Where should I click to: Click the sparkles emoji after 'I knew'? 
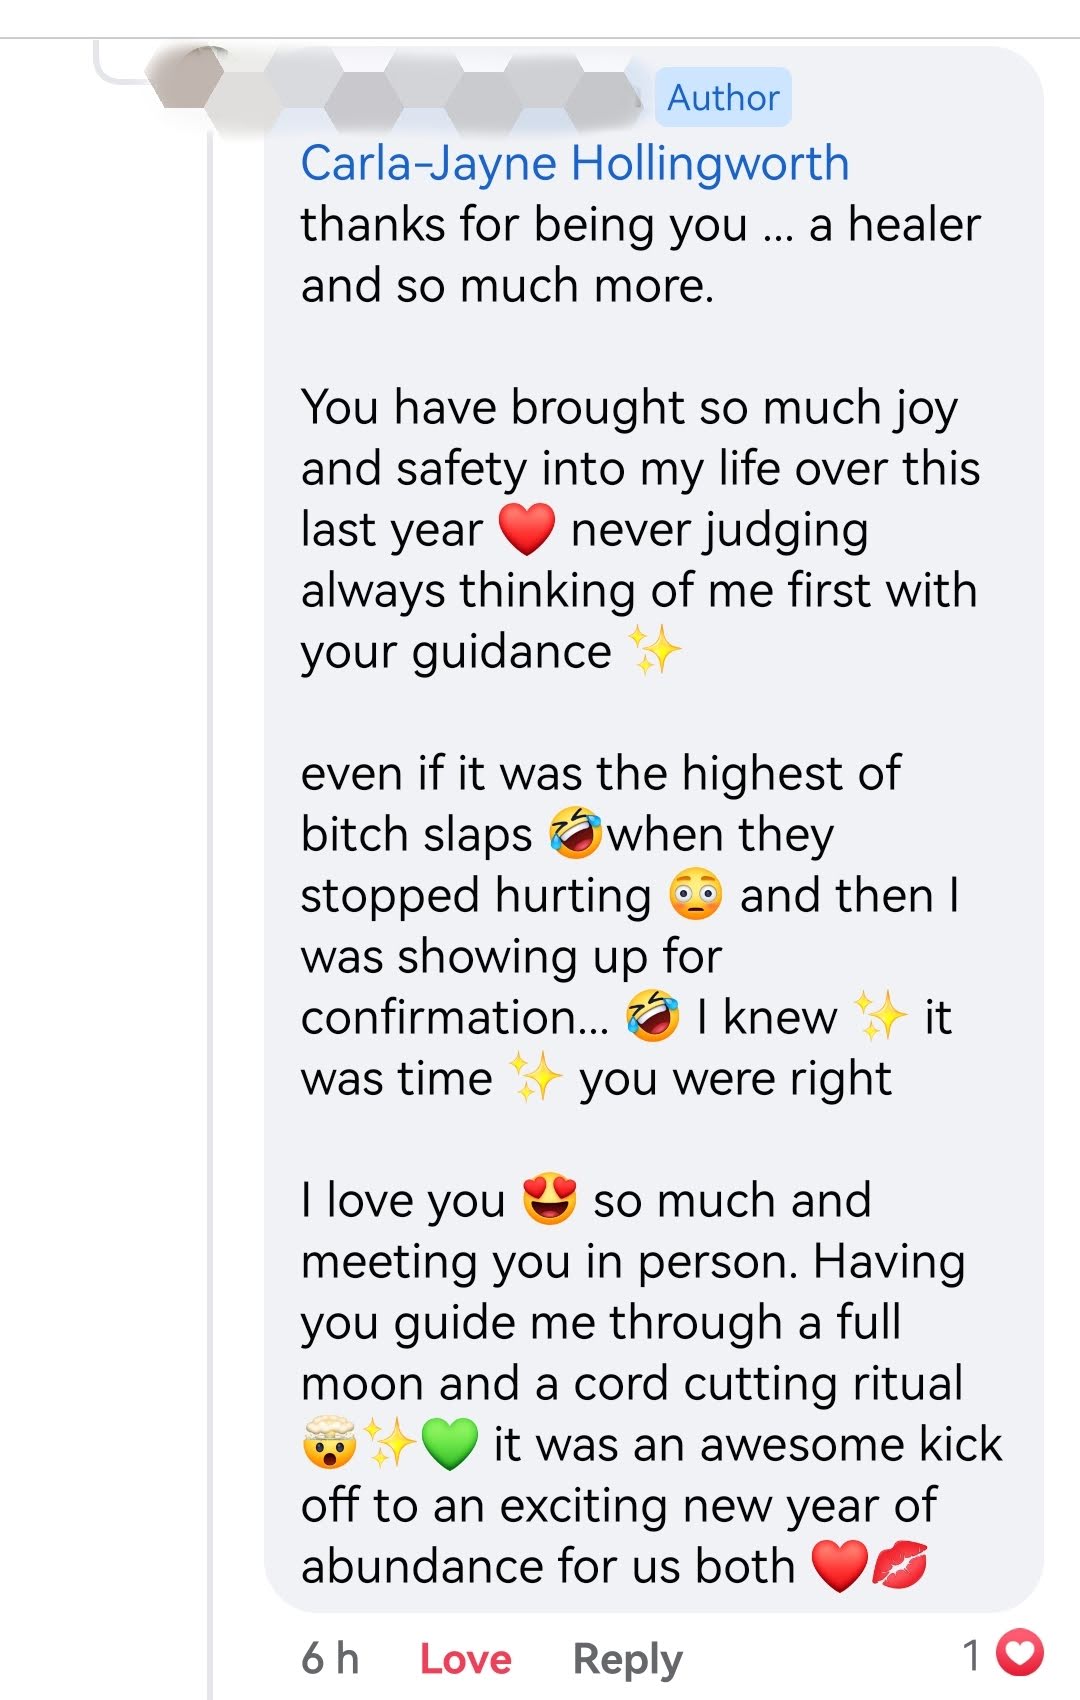pos(880,1017)
